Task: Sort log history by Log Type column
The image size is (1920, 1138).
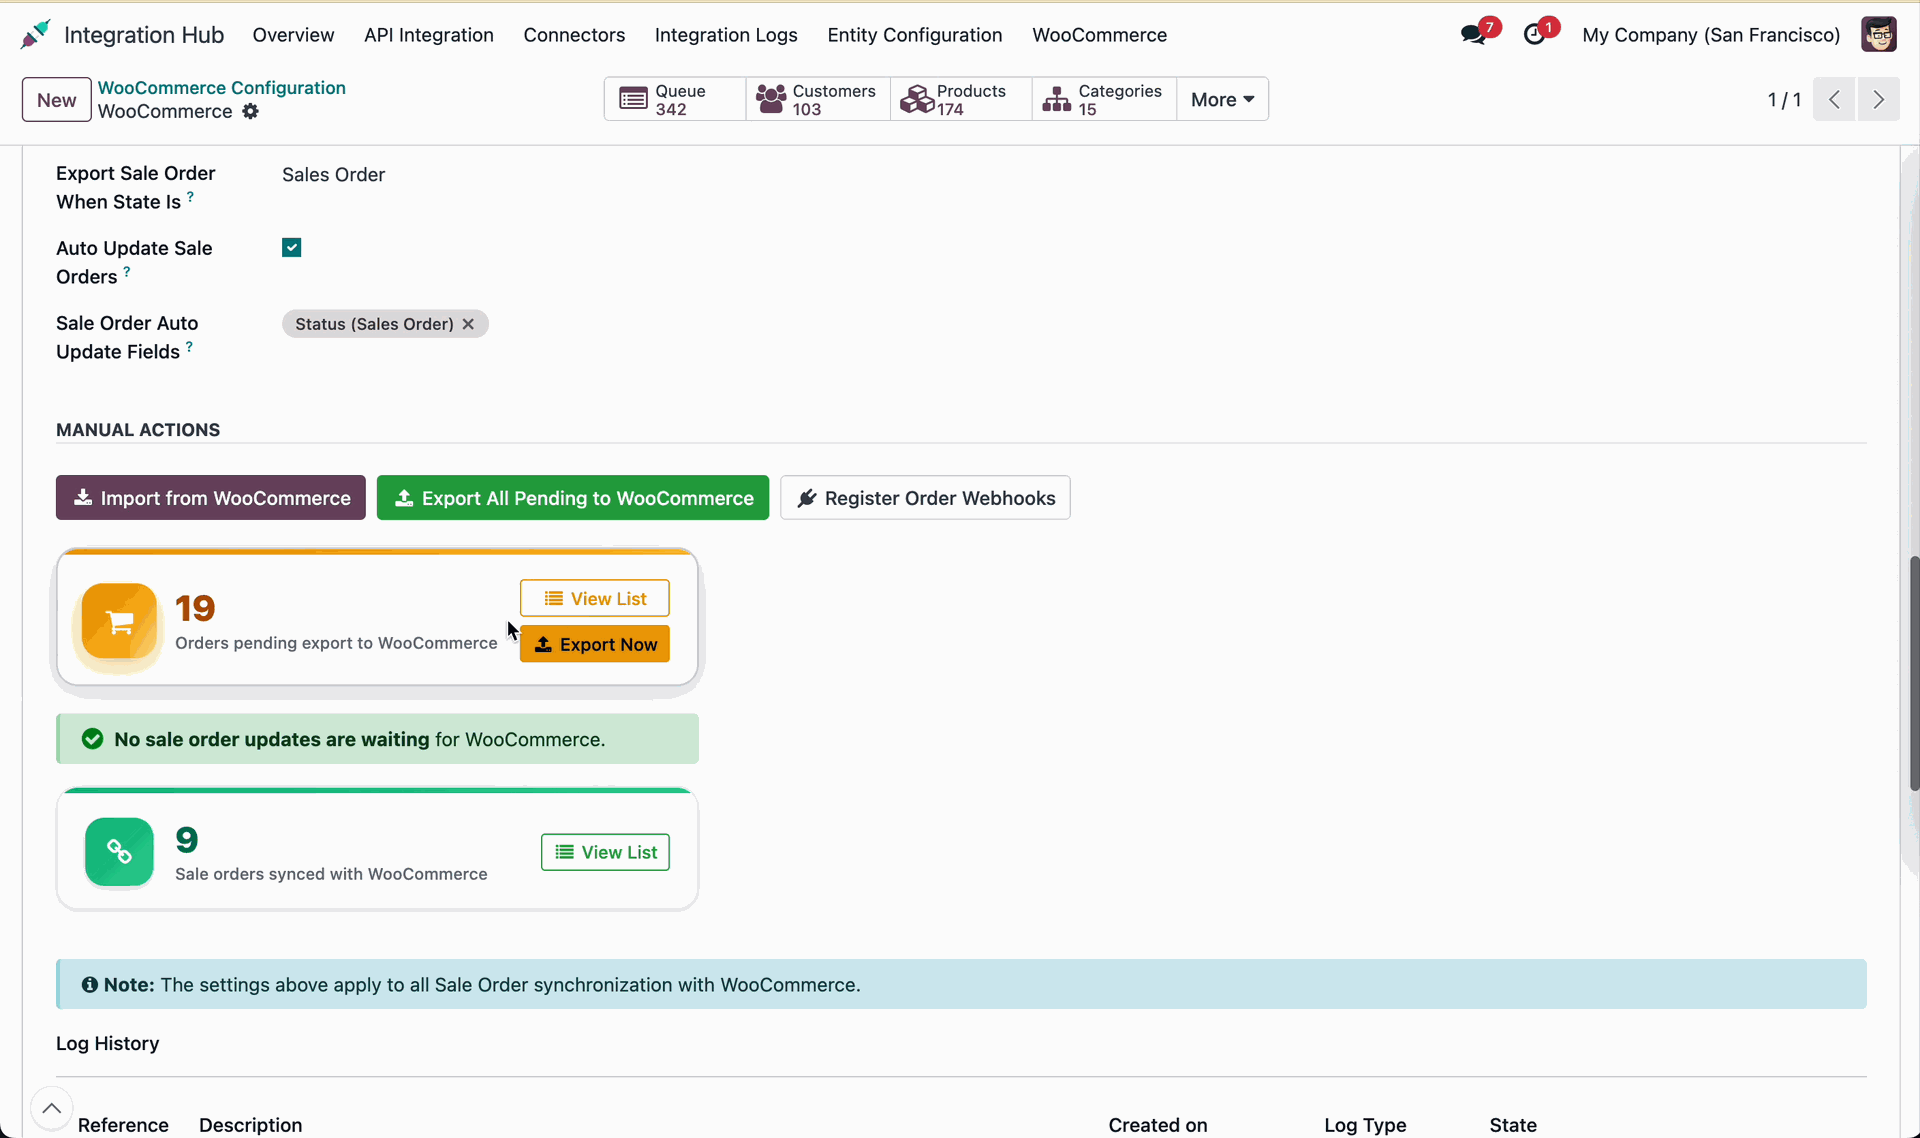Action: click(1365, 1125)
